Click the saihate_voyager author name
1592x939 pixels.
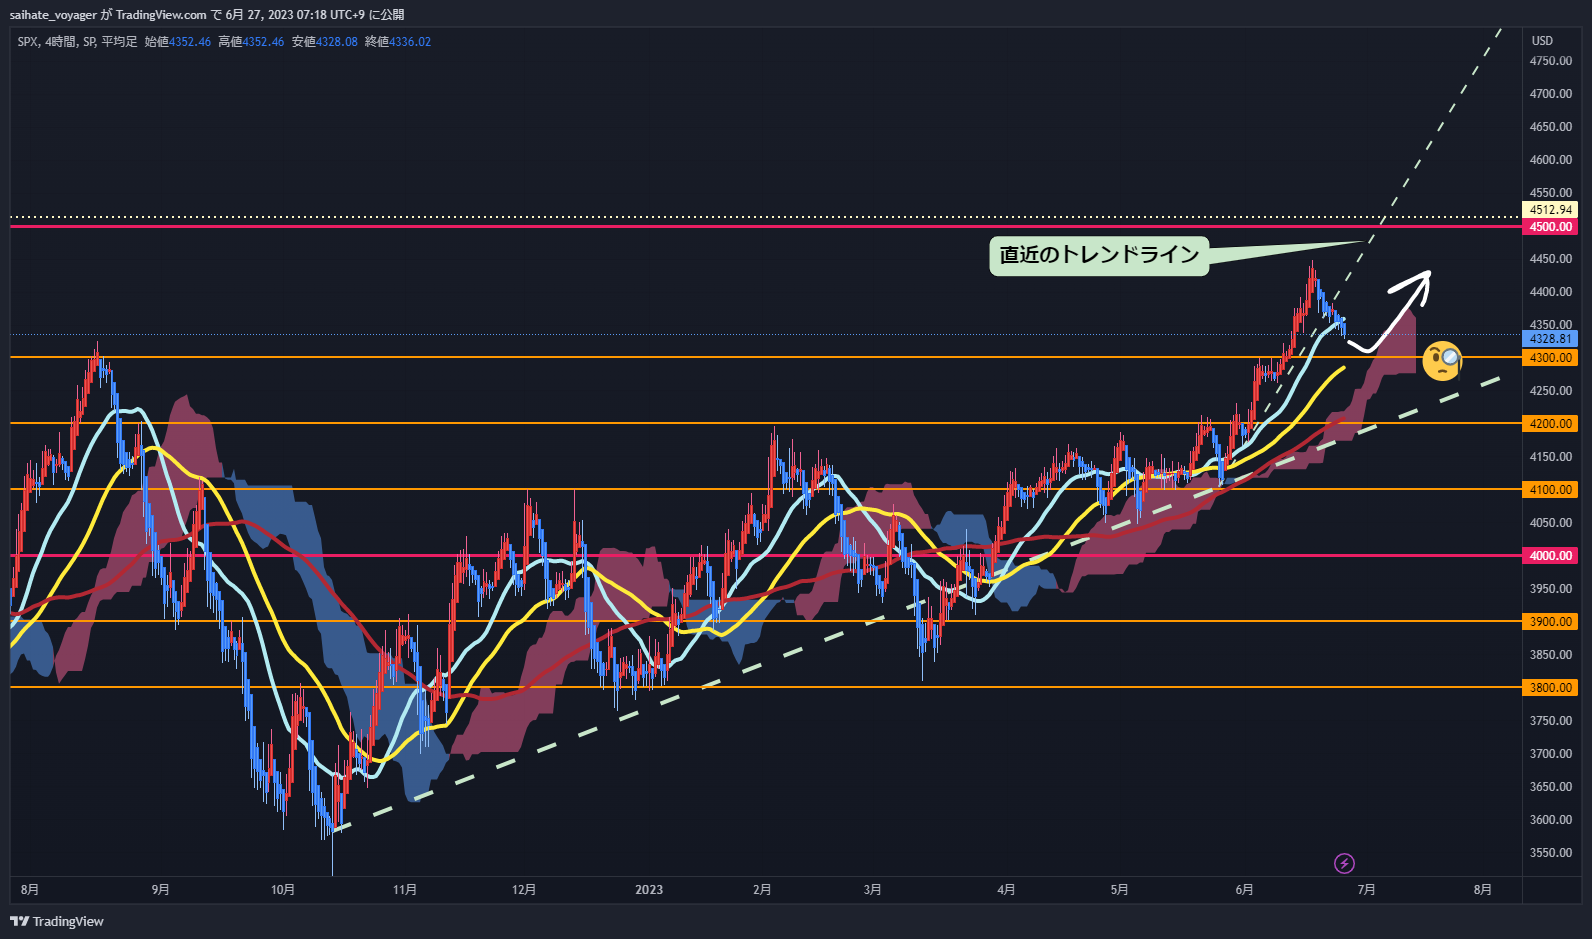click(54, 15)
